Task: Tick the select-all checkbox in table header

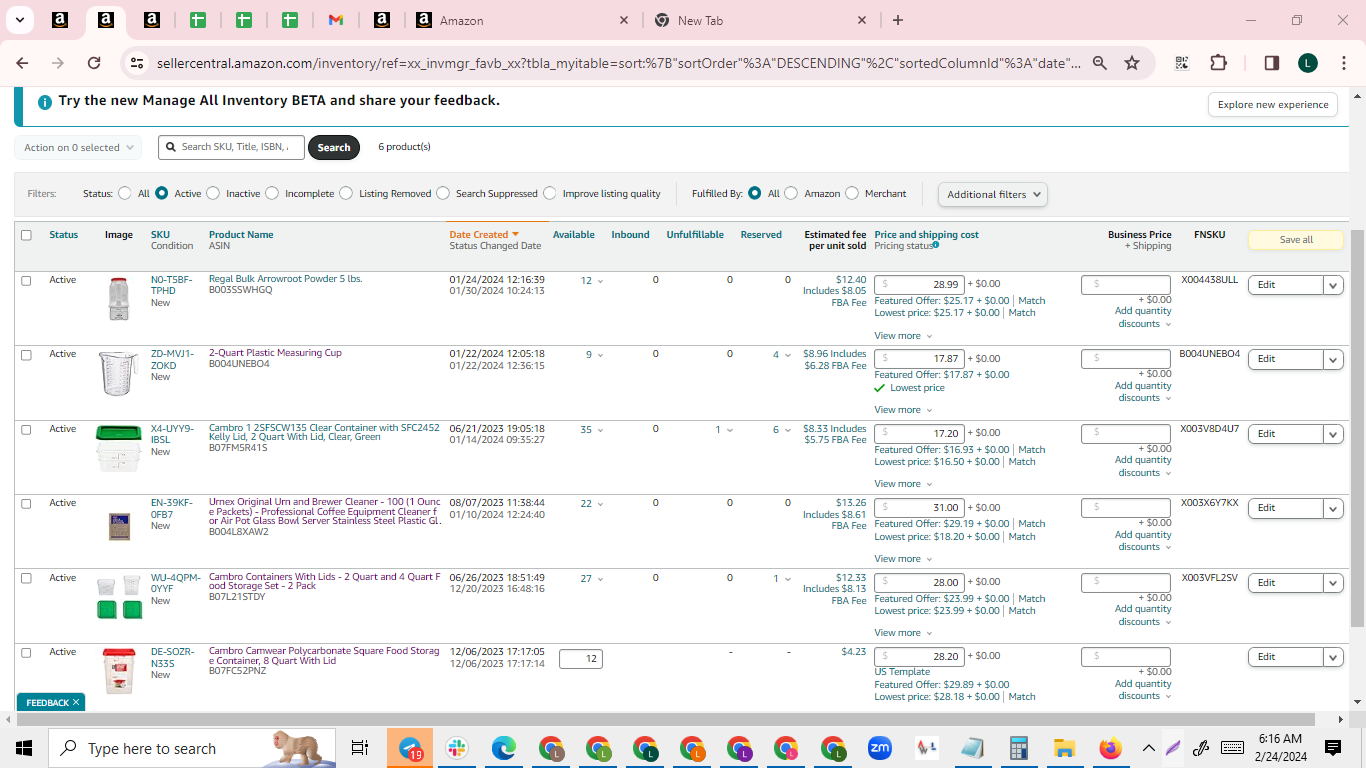Action: [x=26, y=235]
